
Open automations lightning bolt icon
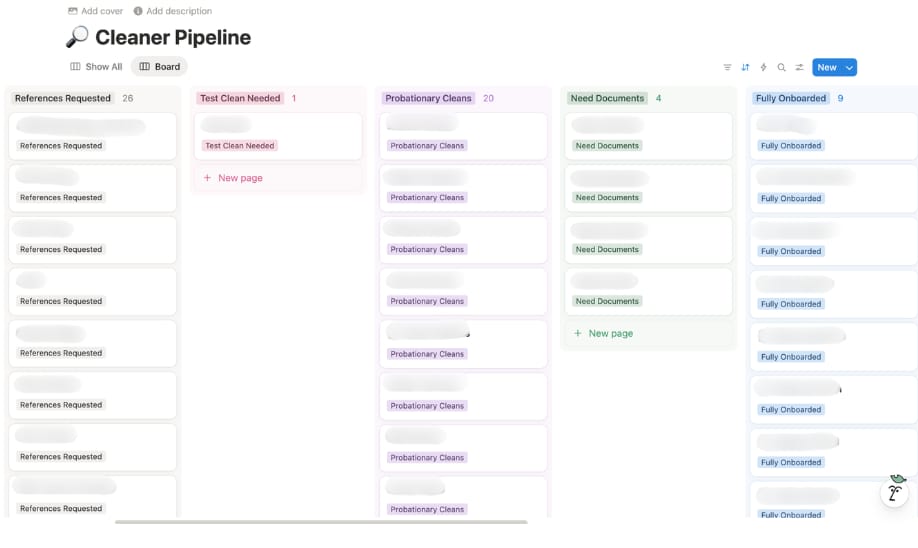tap(763, 68)
